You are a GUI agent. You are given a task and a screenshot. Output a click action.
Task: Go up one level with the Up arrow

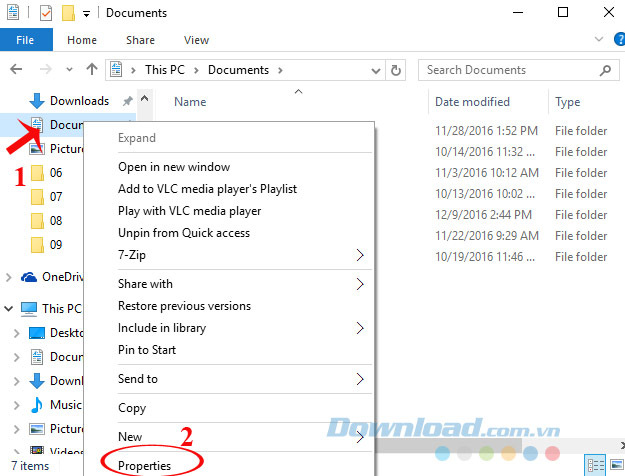coord(92,69)
